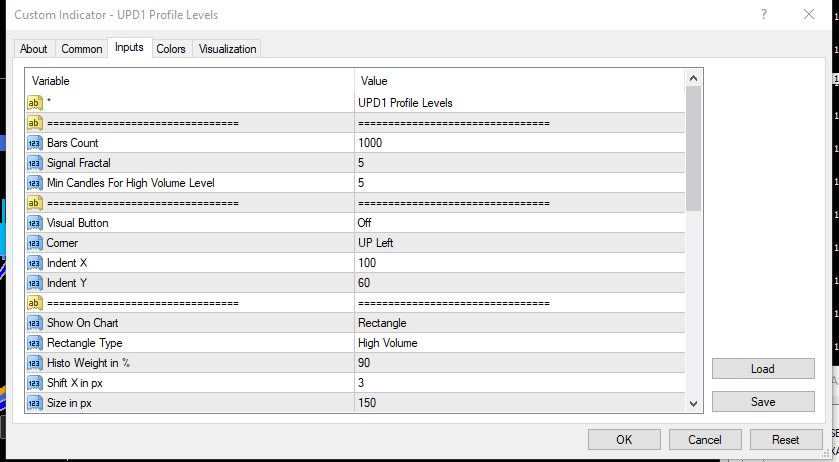Go to the Common tab
This screenshot has width=839, height=462.
[82, 49]
